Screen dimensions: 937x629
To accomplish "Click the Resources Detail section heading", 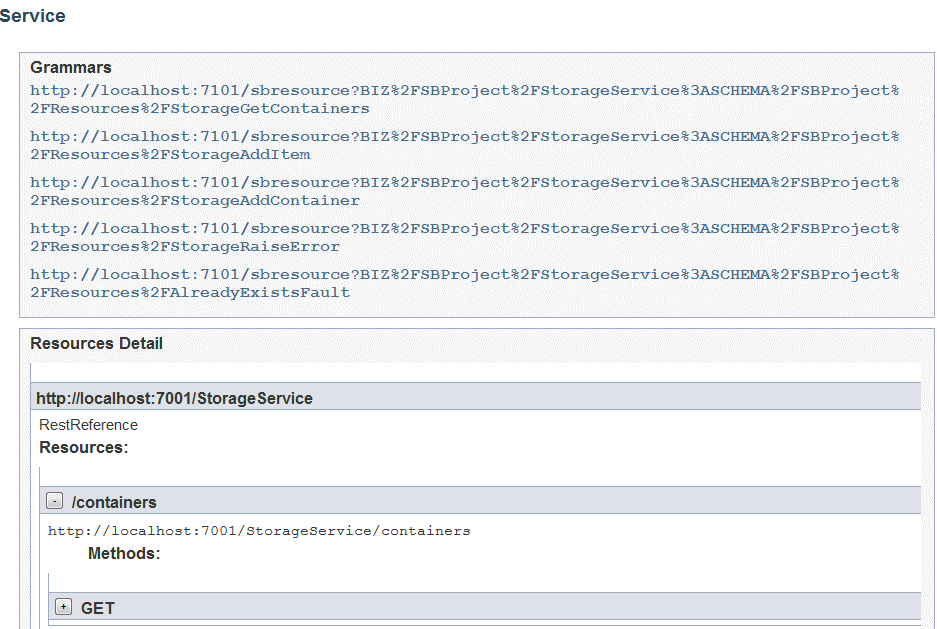I will [96, 343].
